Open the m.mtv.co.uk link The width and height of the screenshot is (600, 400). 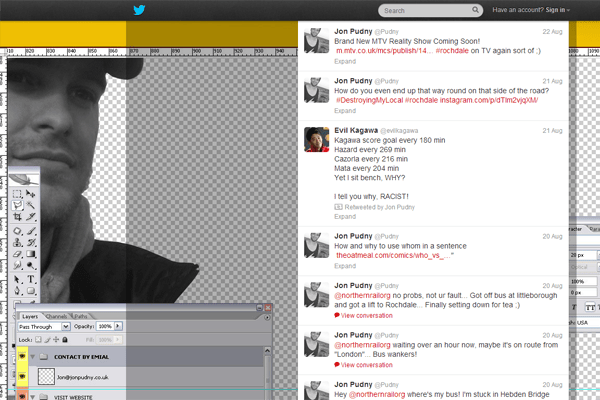[x=385, y=51]
